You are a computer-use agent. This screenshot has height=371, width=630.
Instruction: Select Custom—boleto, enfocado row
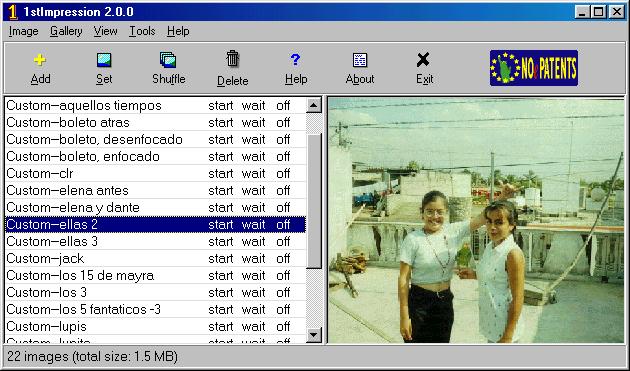tap(155, 156)
